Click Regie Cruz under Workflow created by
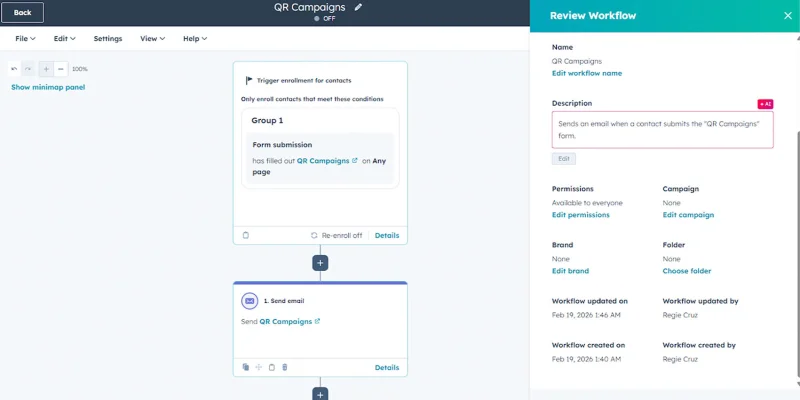The image size is (800, 400). coord(680,359)
